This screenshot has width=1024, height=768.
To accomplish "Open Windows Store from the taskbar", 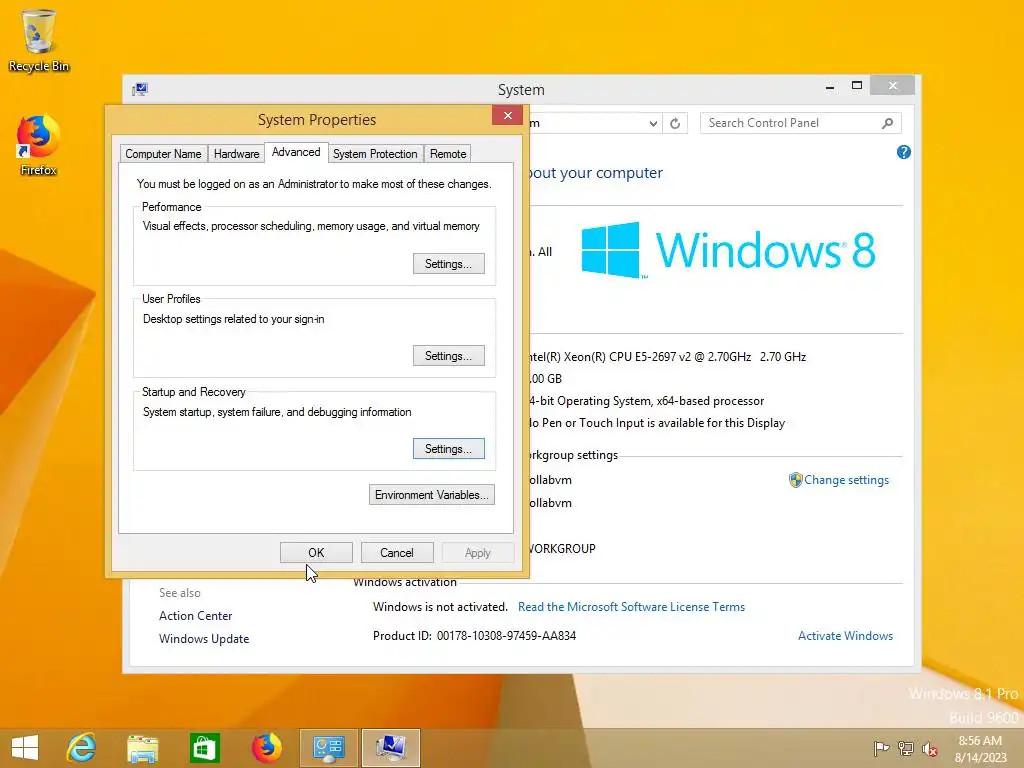I will (204, 748).
